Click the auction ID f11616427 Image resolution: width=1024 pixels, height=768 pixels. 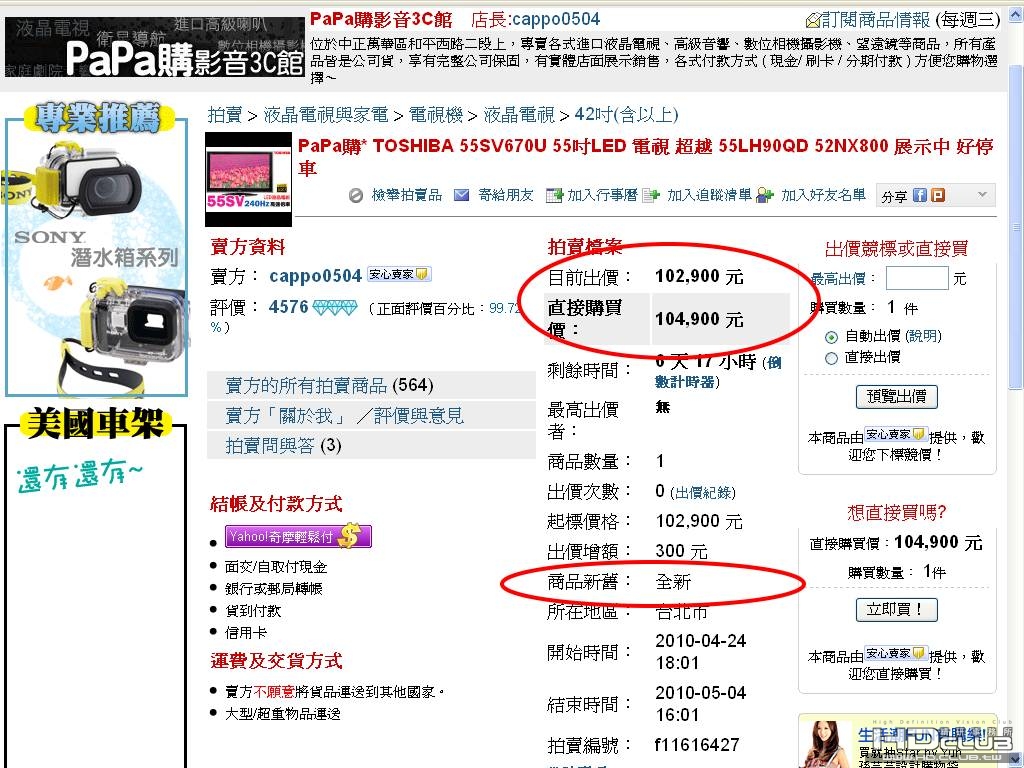click(x=697, y=745)
